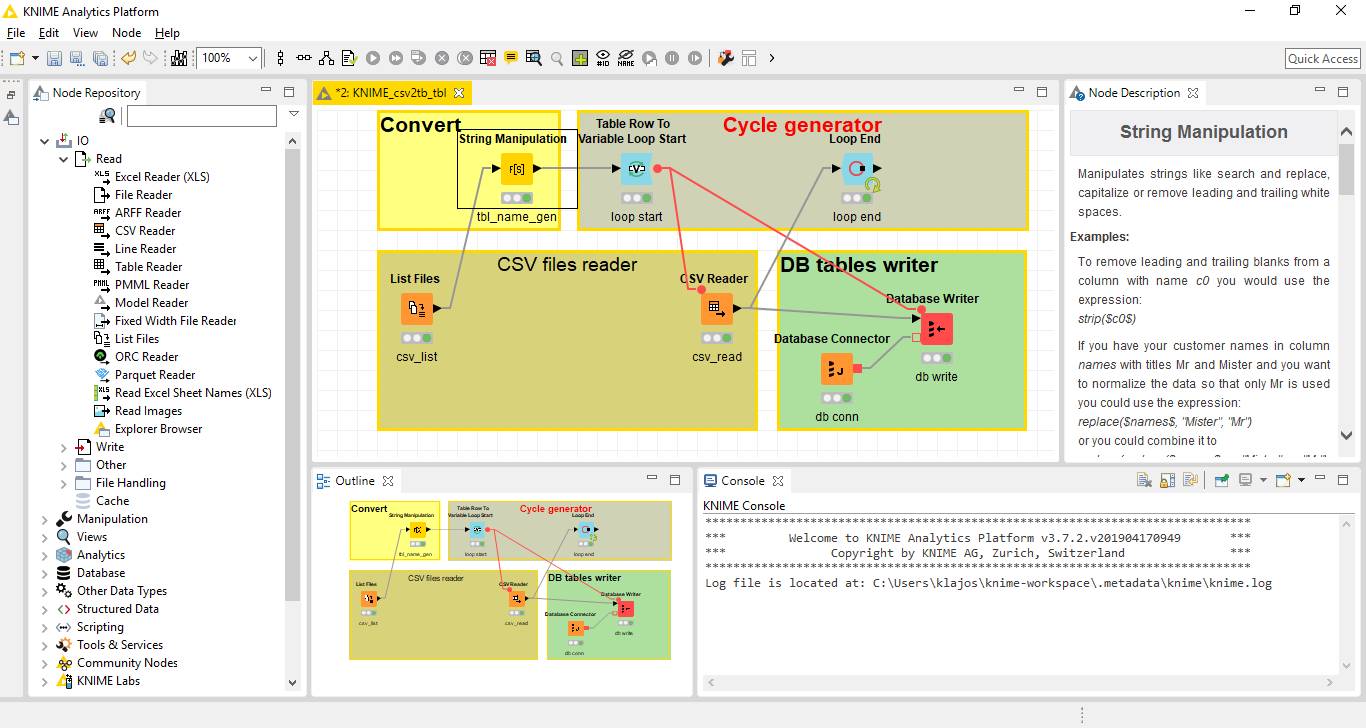Viewport: 1366px width, 728px height.
Task: Undo the last workflow edit
Action: (x=128, y=58)
